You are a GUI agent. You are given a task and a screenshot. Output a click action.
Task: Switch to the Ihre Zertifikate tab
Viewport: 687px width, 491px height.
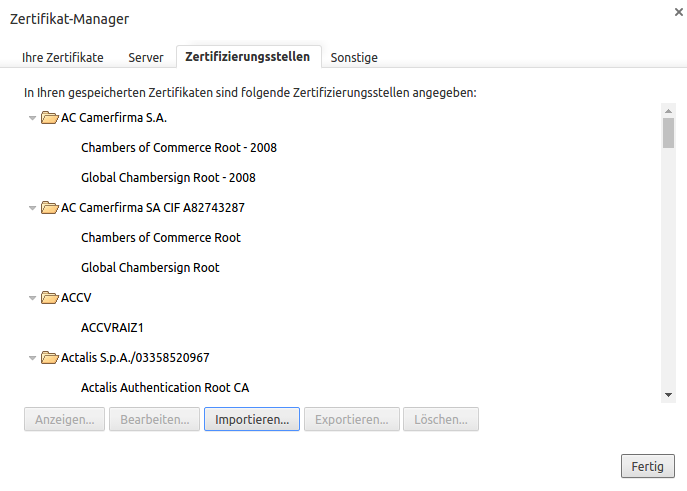click(x=63, y=58)
